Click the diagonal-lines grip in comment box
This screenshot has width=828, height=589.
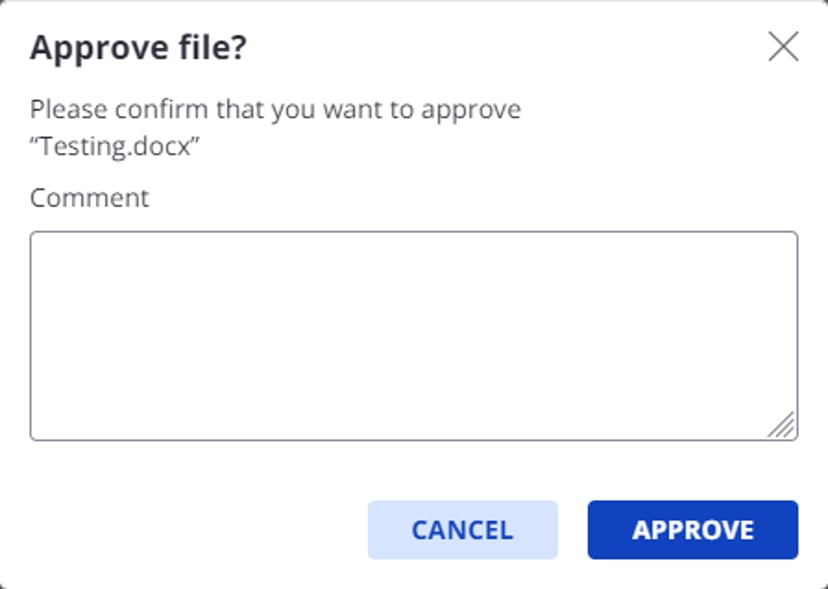coord(782,425)
